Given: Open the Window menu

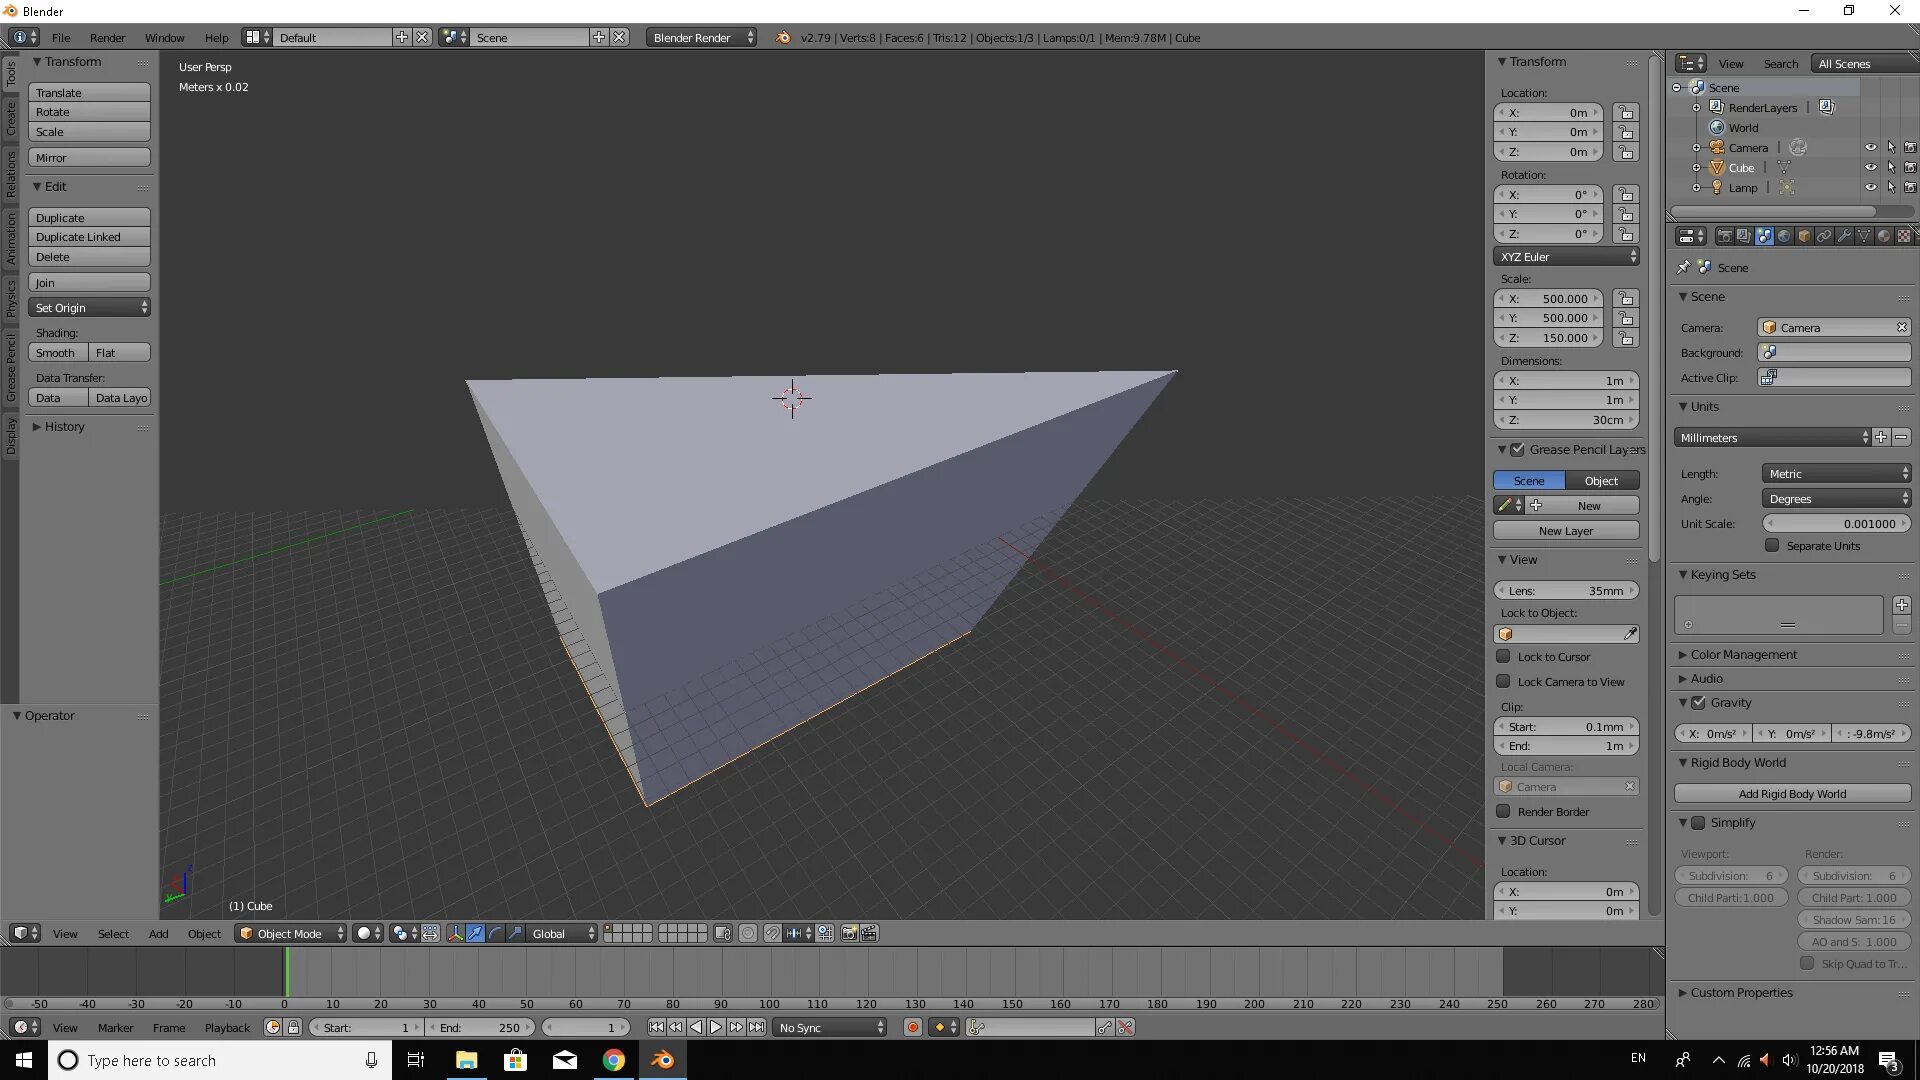Looking at the screenshot, I should point(164,38).
